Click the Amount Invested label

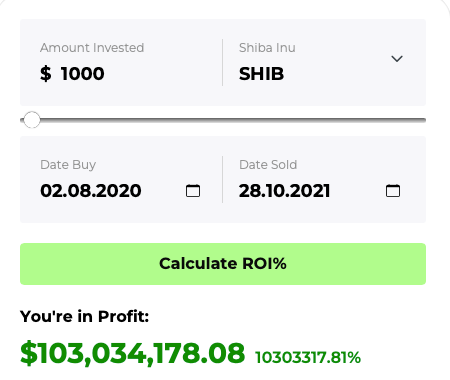tap(92, 48)
